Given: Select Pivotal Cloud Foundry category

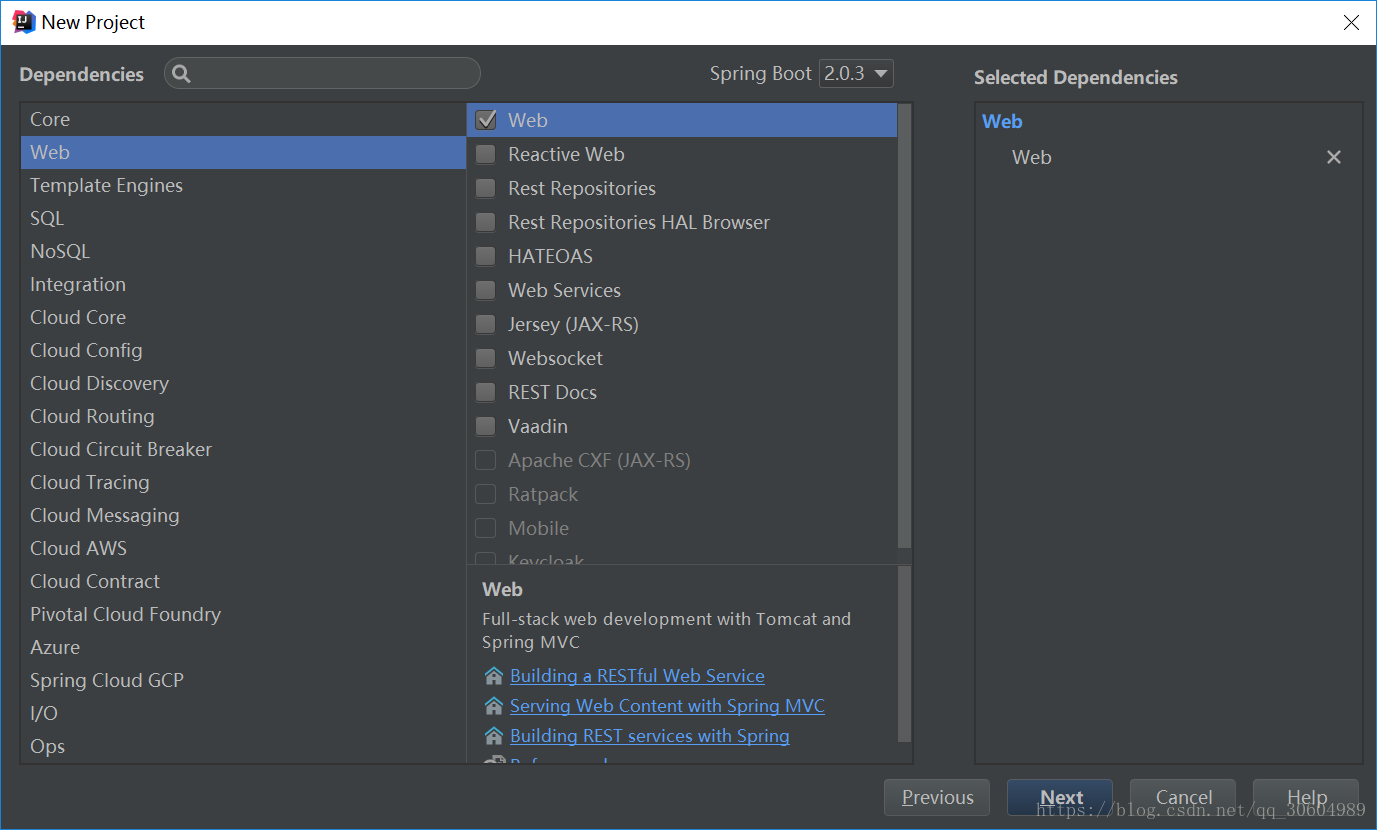Looking at the screenshot, I should click(243, 614).
